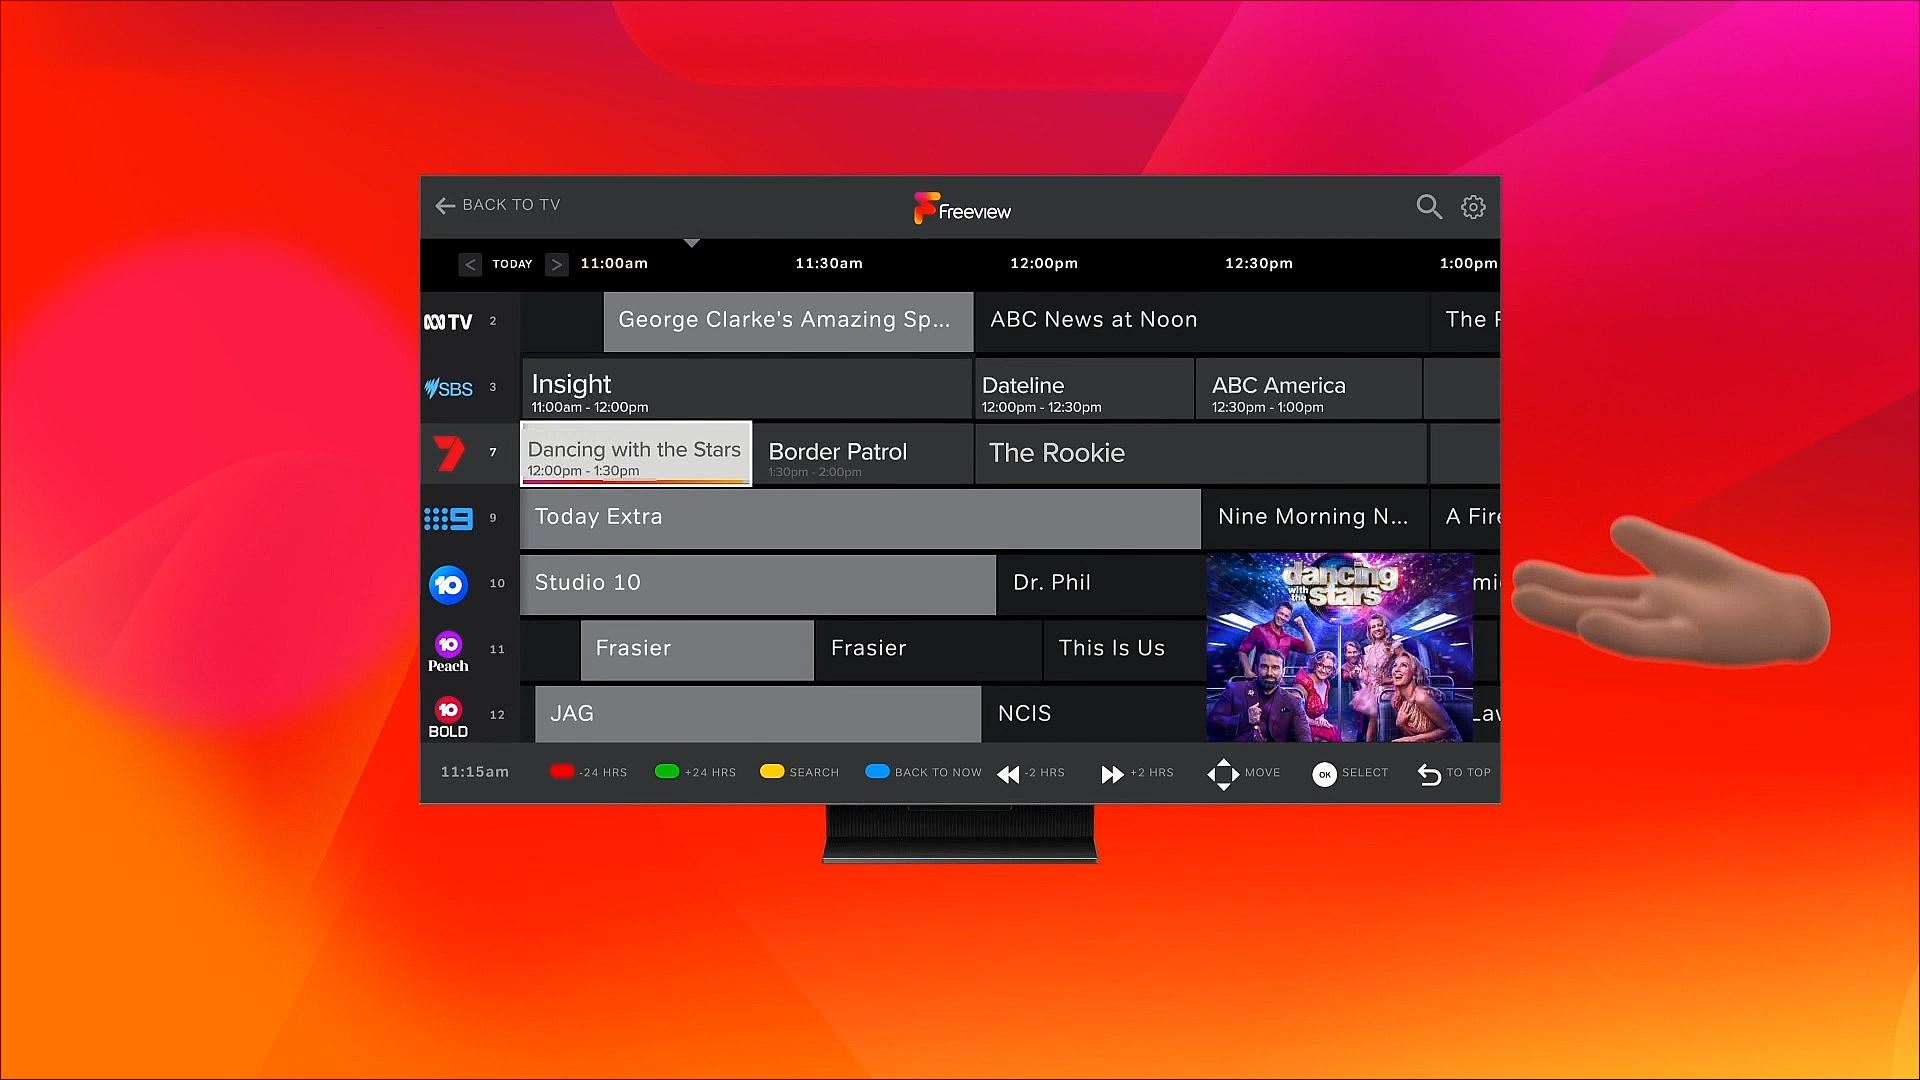Select the ABC TV channel logo
This screenshot has height=1080, width=1920.
[448, 322]
